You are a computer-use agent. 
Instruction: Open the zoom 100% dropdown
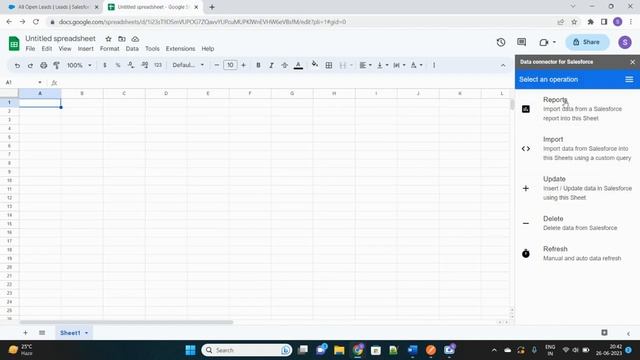click(79, 65)
